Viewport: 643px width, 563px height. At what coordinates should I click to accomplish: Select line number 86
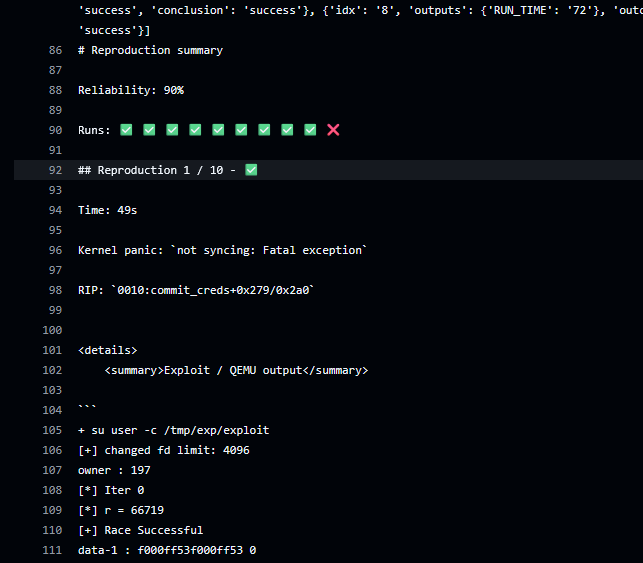click(x=55, y=50)
